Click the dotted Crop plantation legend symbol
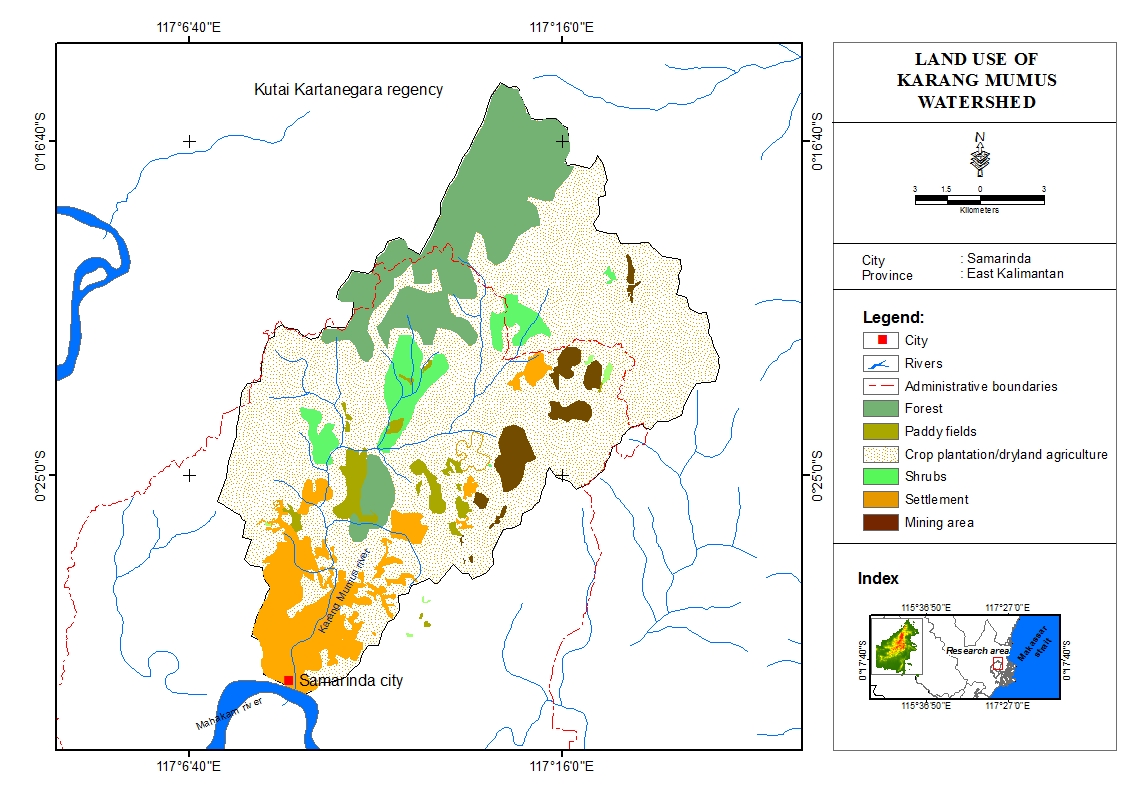 point(880,454)
